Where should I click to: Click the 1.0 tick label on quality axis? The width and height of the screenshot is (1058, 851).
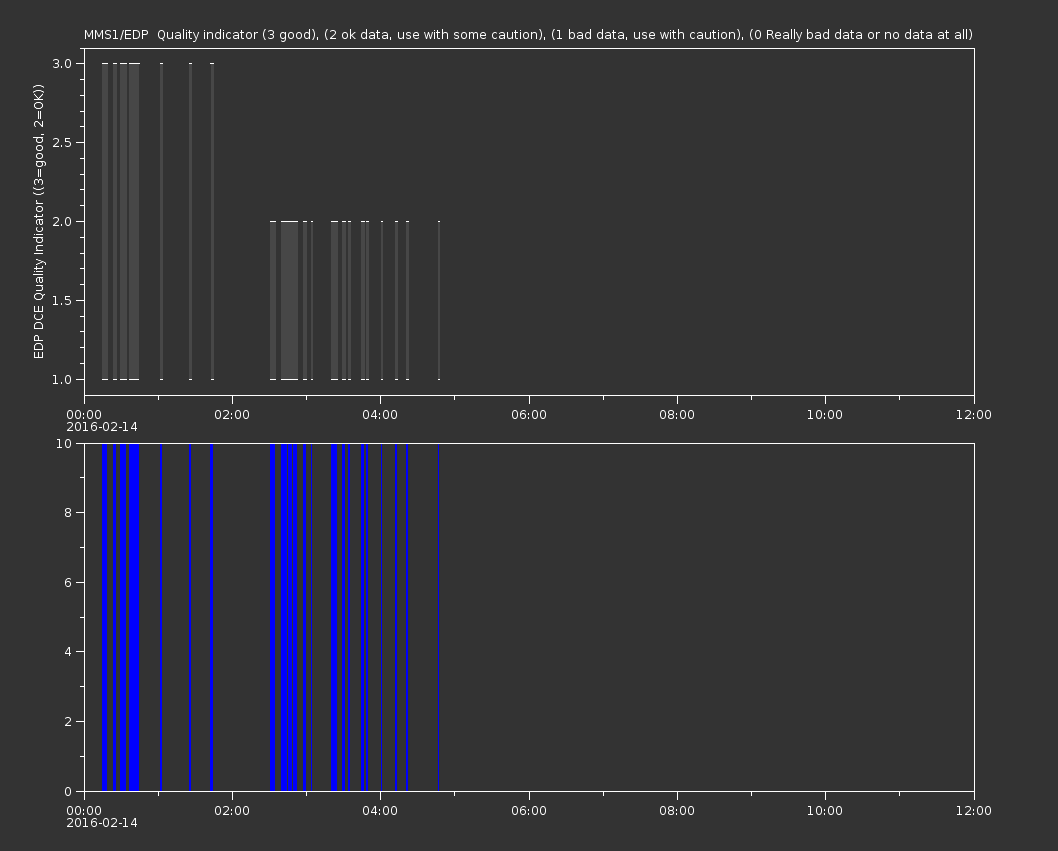click(x=61, y=379)
